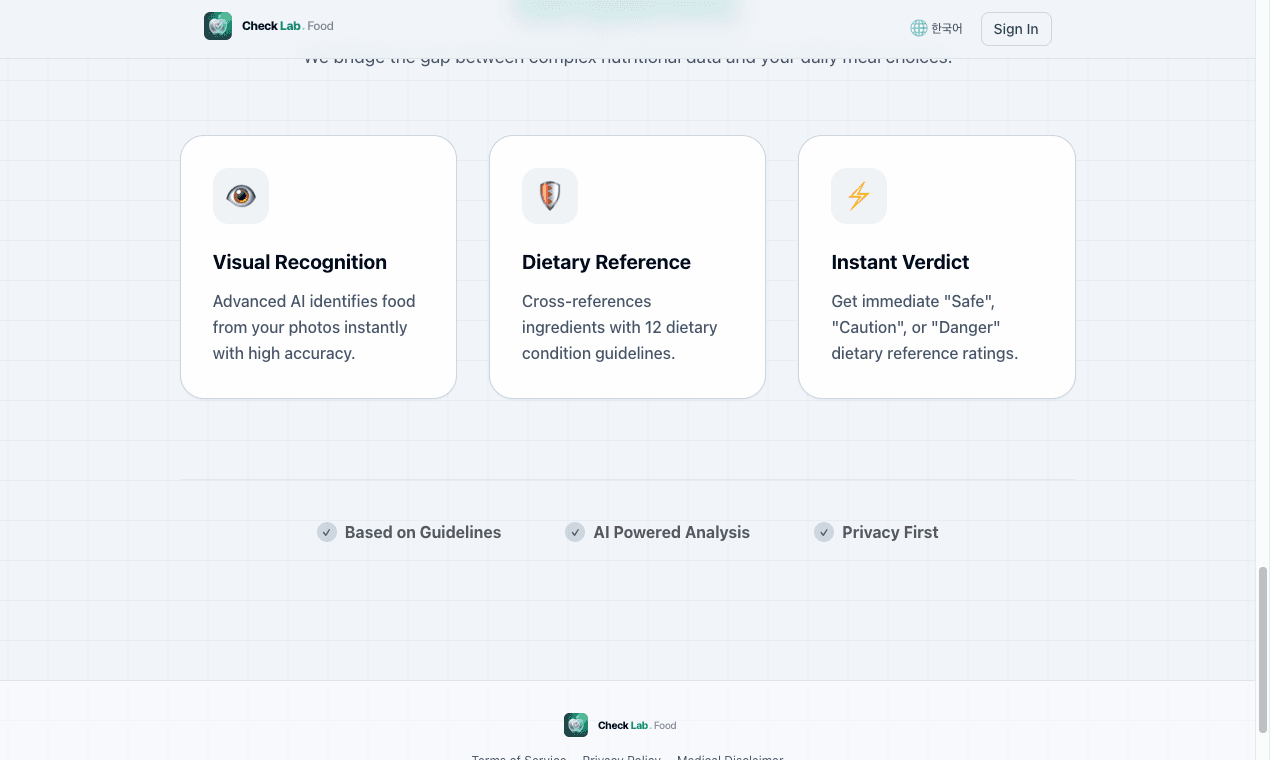Image resolution: width=1270 pixels, height=760 pixels.
Task: Click the checkmark beside AI Powered Analysis
Action: point(575,532)
